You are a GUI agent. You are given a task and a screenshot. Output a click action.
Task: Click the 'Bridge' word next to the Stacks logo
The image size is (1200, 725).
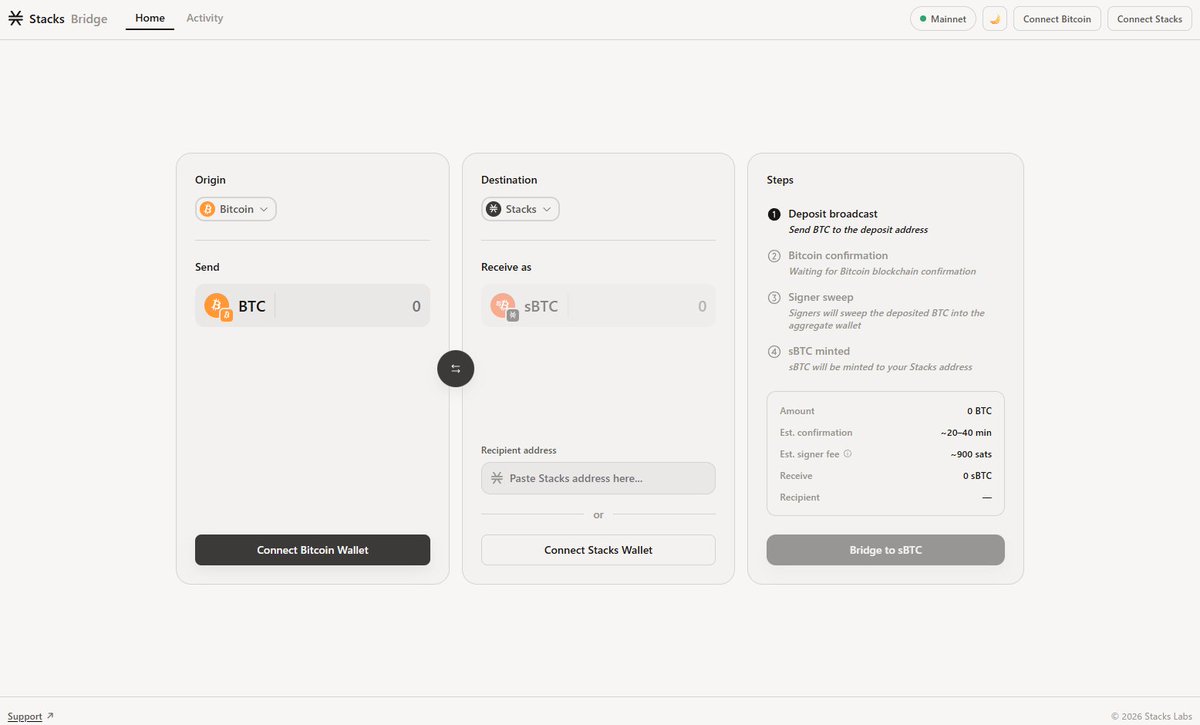89,19
